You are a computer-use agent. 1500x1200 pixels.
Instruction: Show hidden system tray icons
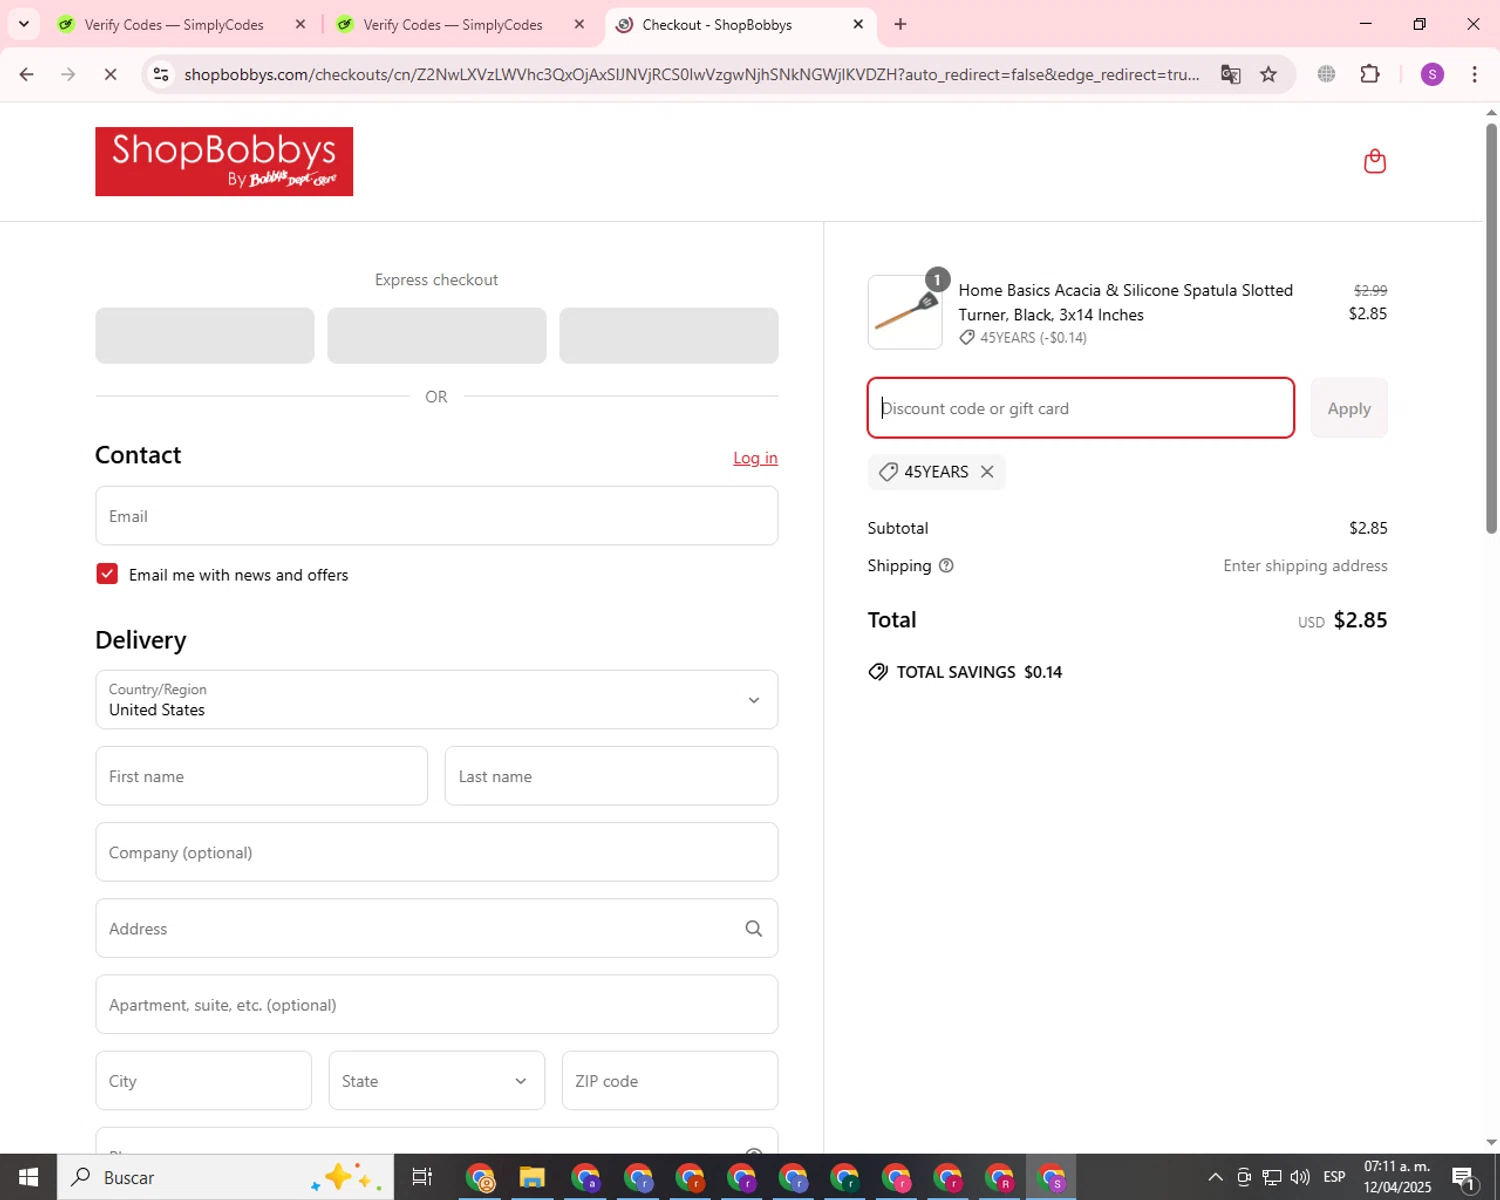(x=1215, y=1177)
